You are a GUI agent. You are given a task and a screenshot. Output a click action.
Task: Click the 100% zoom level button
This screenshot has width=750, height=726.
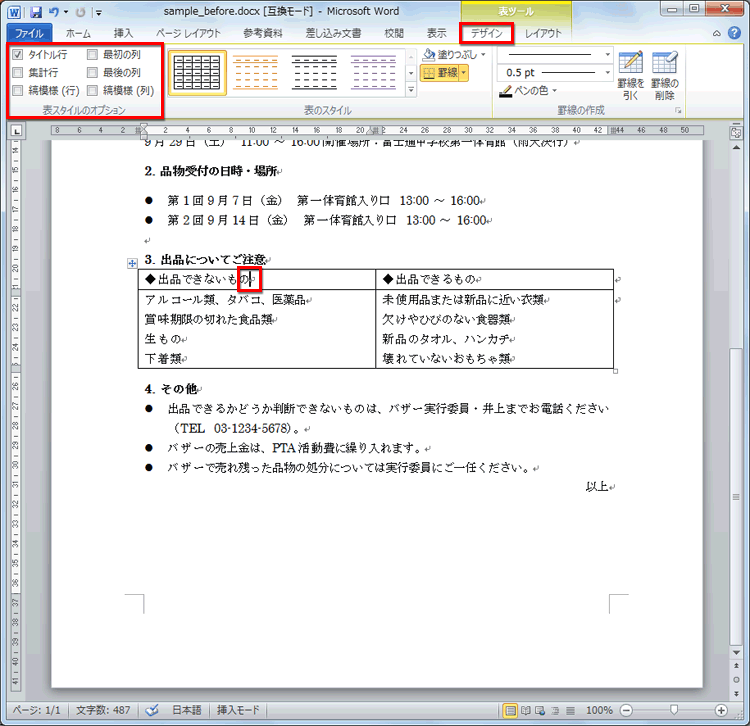click(599, 710)
